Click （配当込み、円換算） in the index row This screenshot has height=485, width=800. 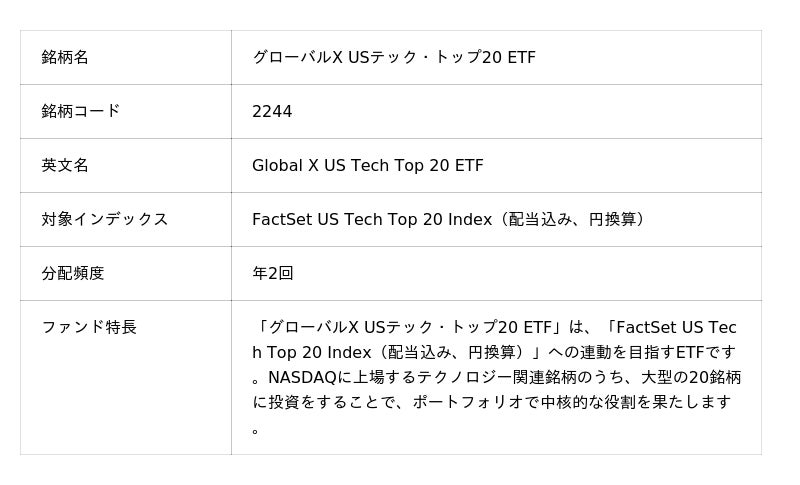(575, 220)
